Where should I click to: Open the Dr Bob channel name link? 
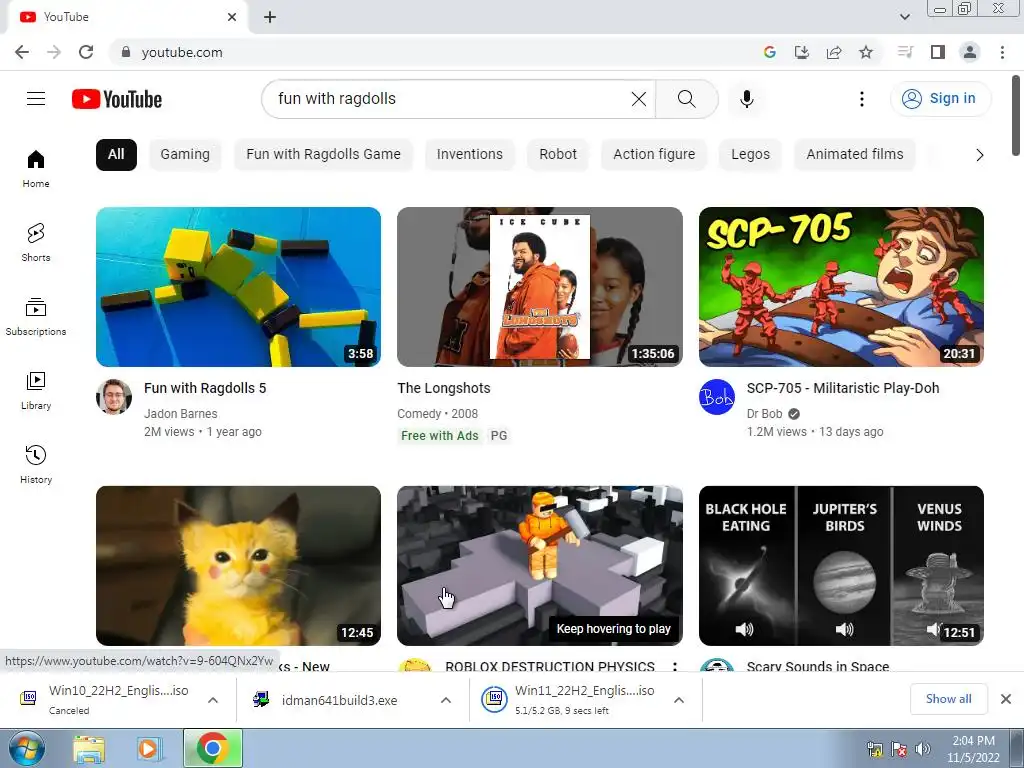pos(765,413)
